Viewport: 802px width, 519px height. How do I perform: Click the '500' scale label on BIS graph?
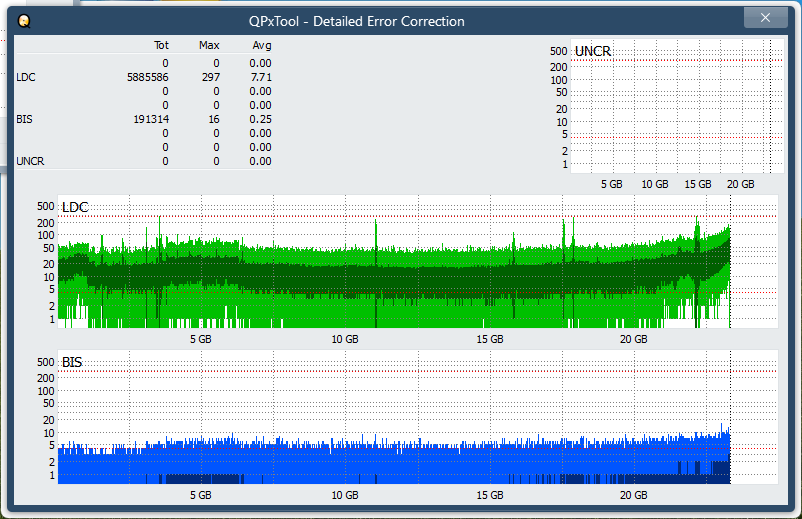click(x=46, y=362)
